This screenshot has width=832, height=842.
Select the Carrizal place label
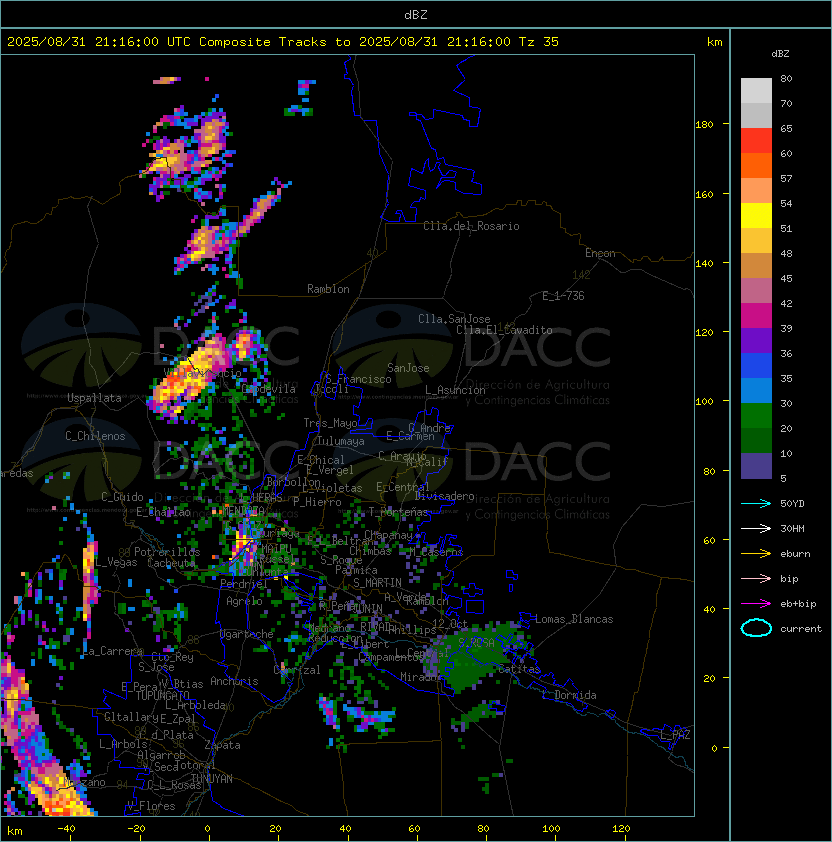[297, 670]
